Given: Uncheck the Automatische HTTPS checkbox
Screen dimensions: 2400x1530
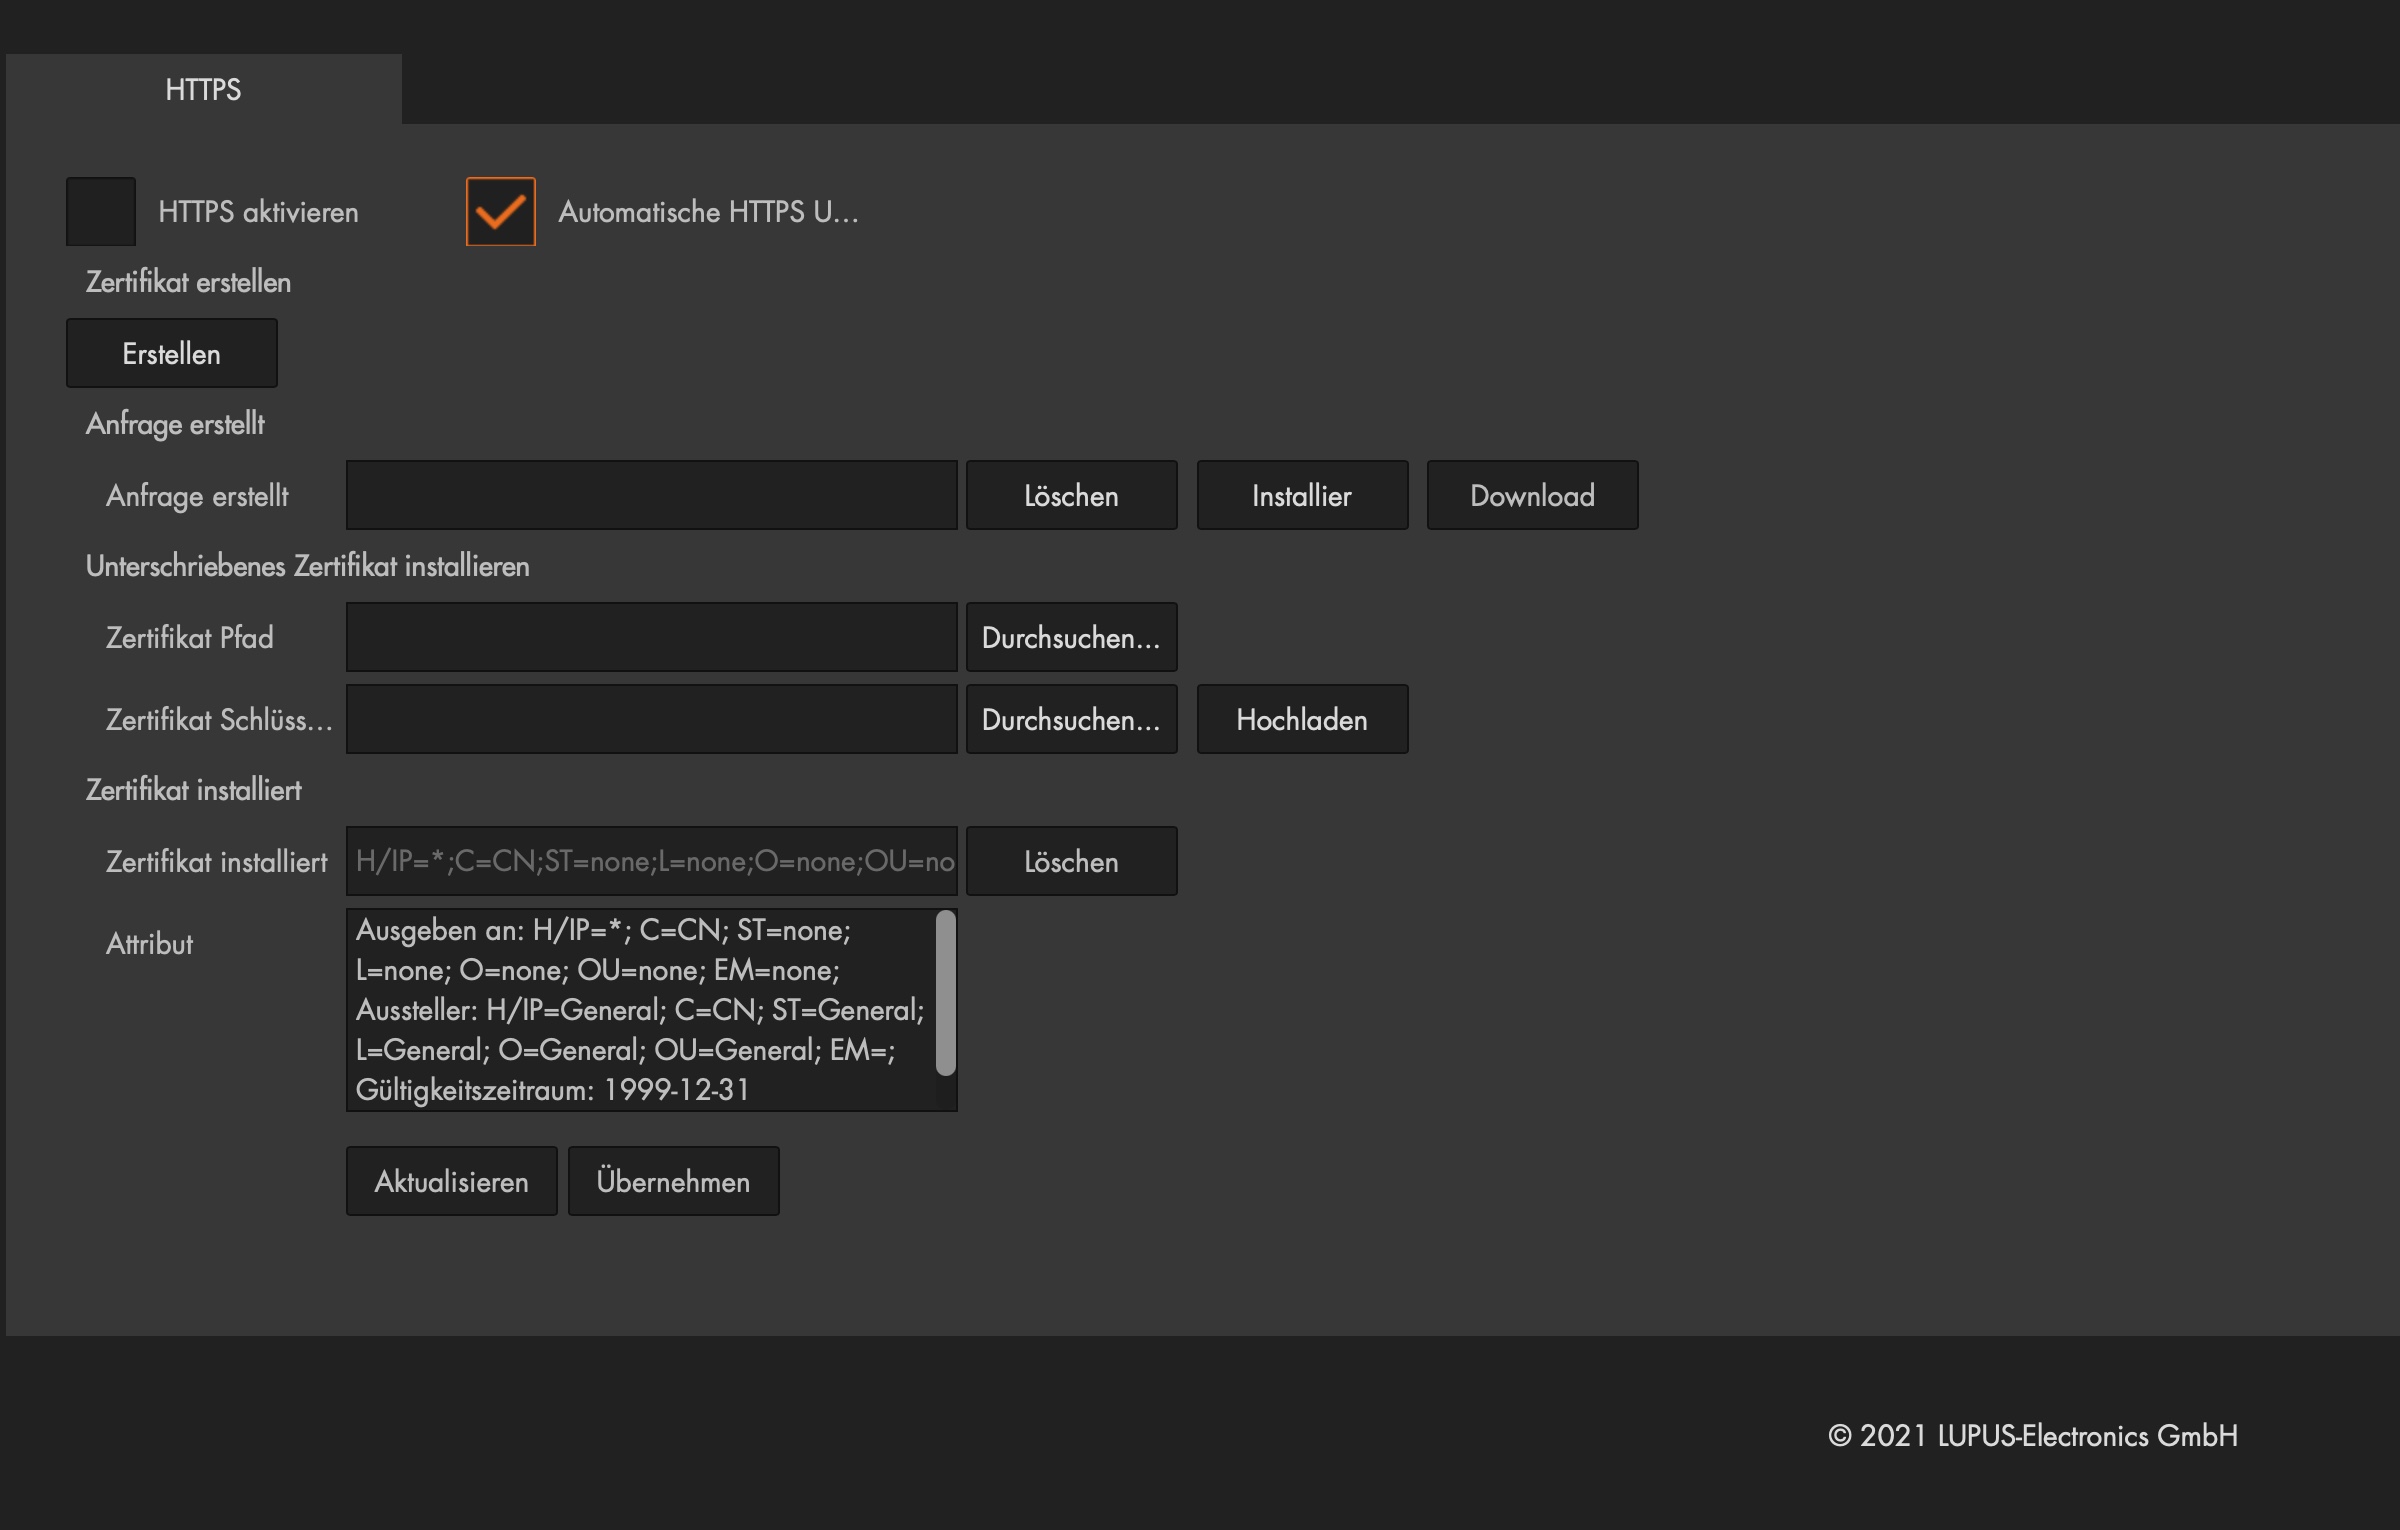Looking at the screenshot, I should (500, 211).
